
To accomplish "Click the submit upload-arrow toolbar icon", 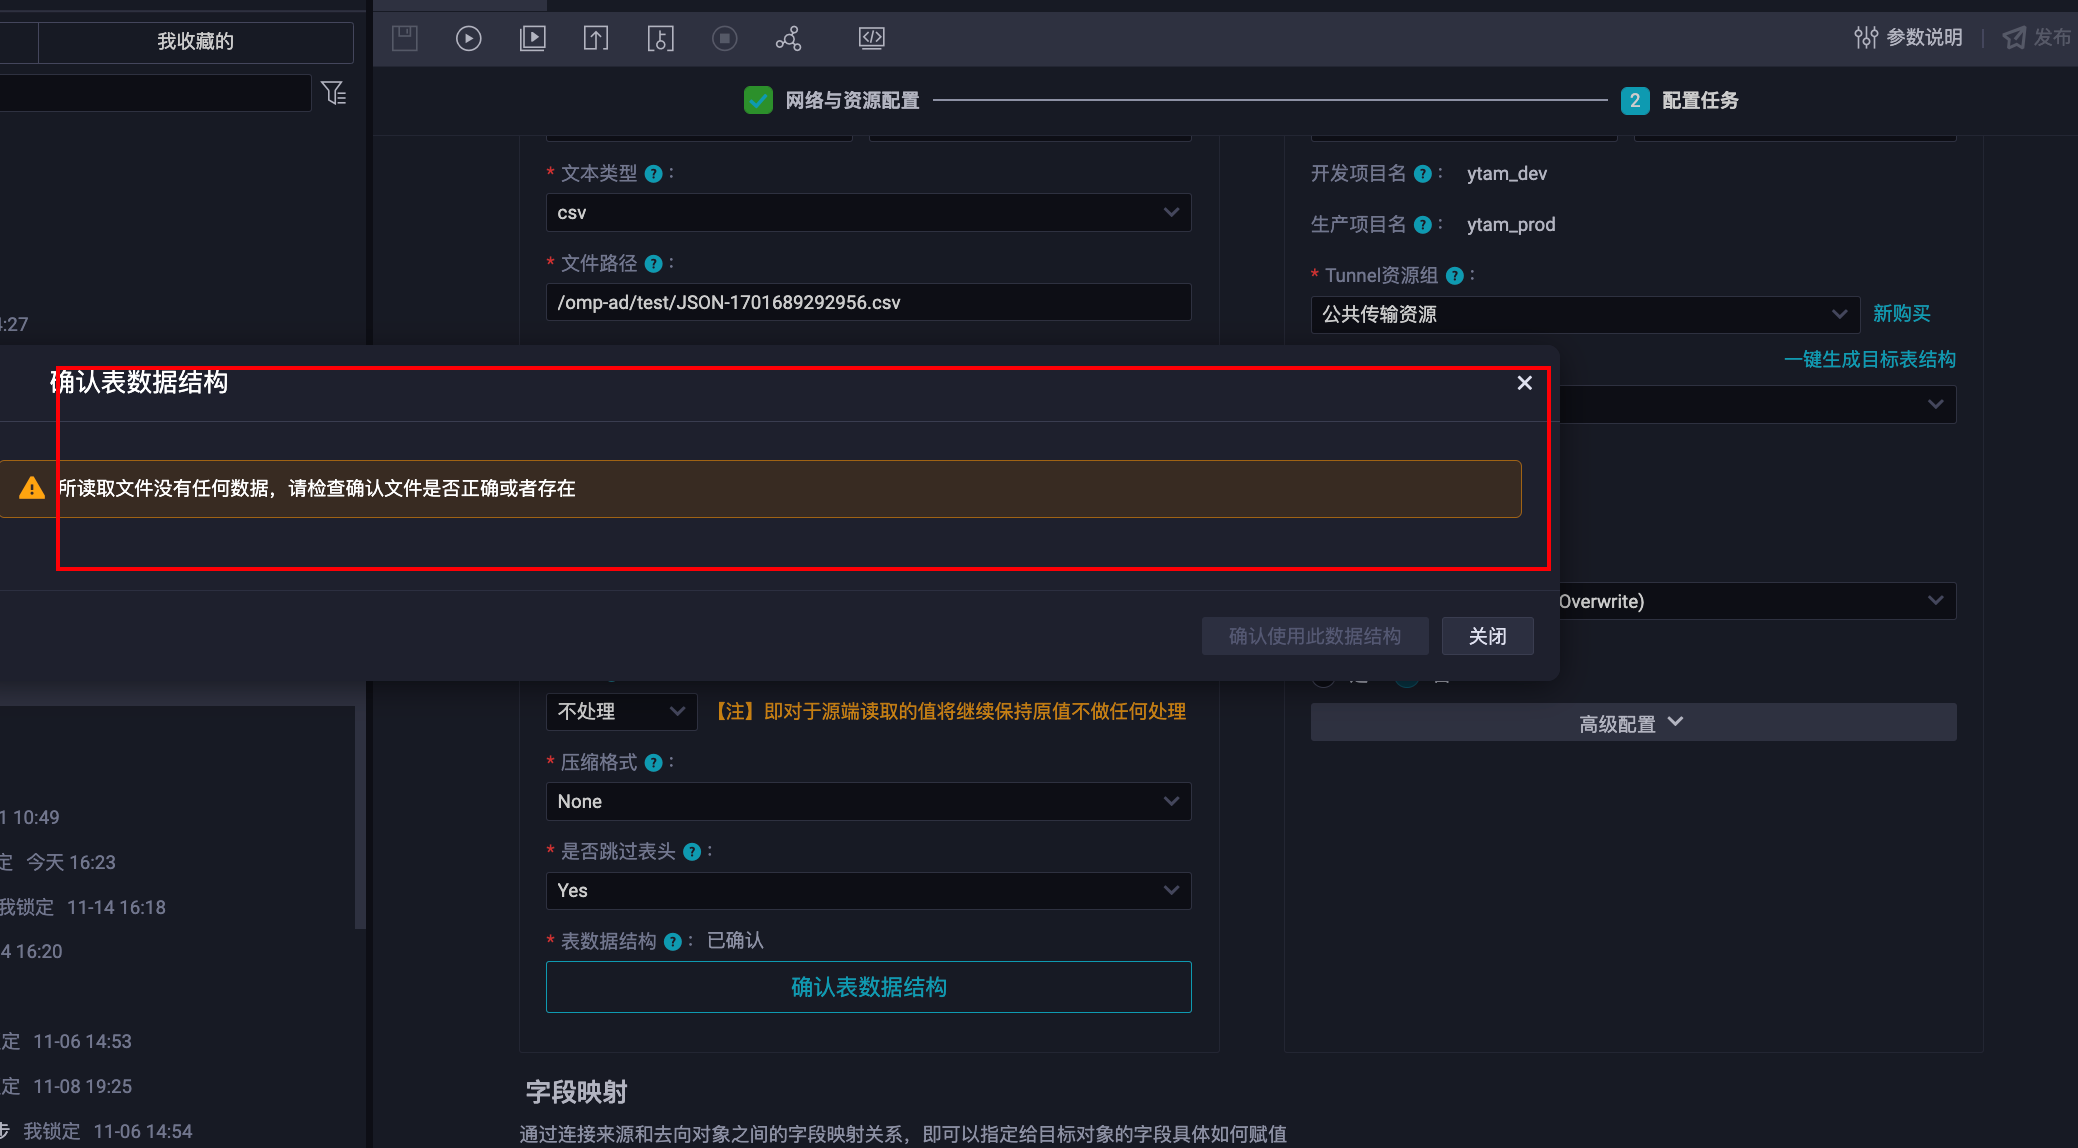I will tap(596, 38).
